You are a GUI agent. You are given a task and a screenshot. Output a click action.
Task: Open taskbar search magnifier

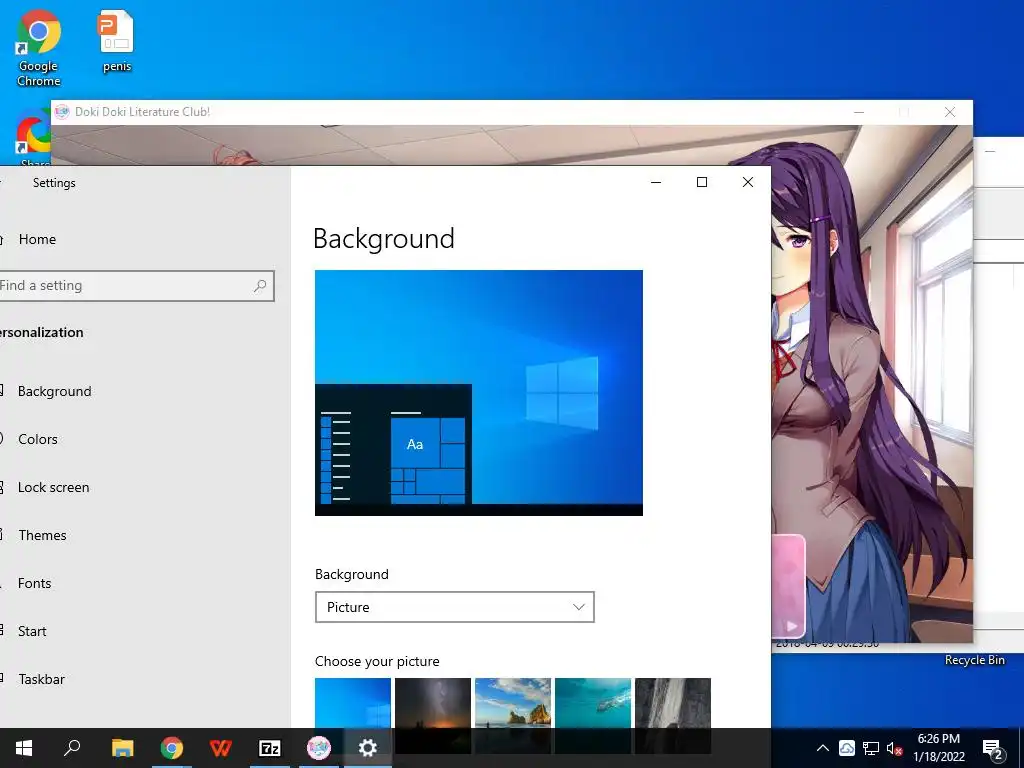point(72,748)
